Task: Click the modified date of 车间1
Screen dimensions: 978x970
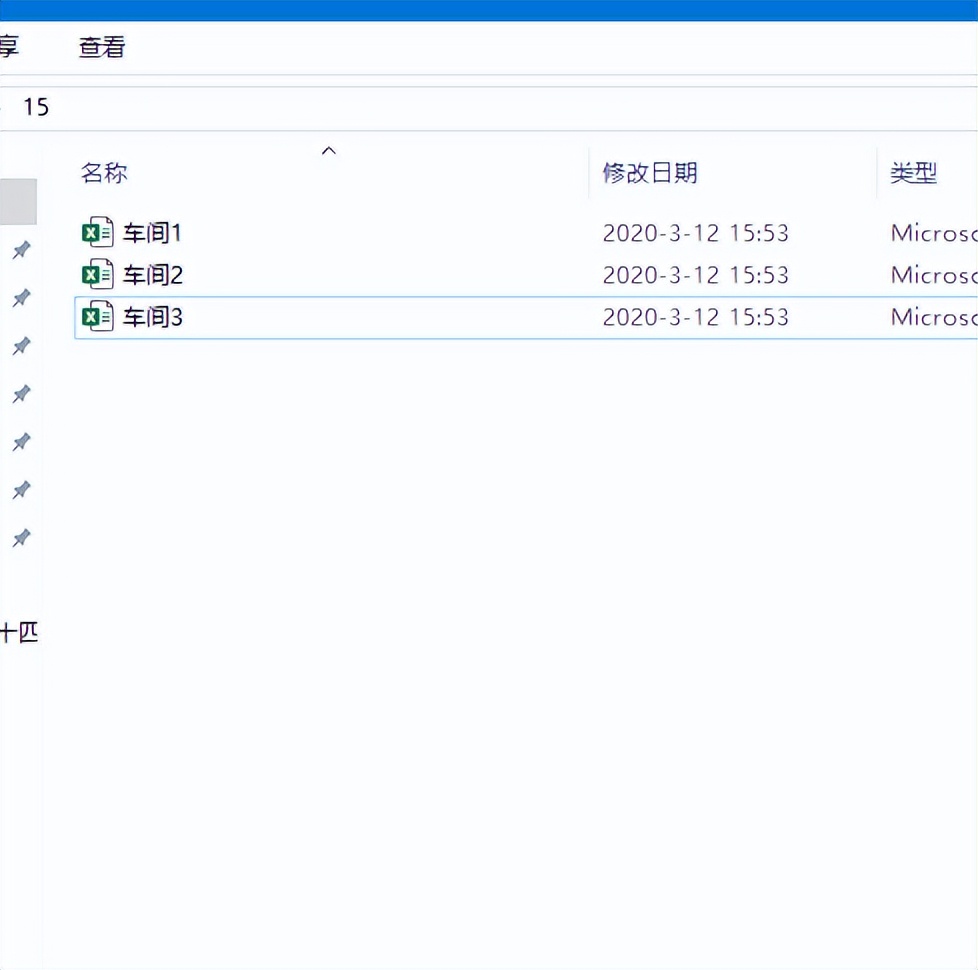Action: [x=695, y=233]
